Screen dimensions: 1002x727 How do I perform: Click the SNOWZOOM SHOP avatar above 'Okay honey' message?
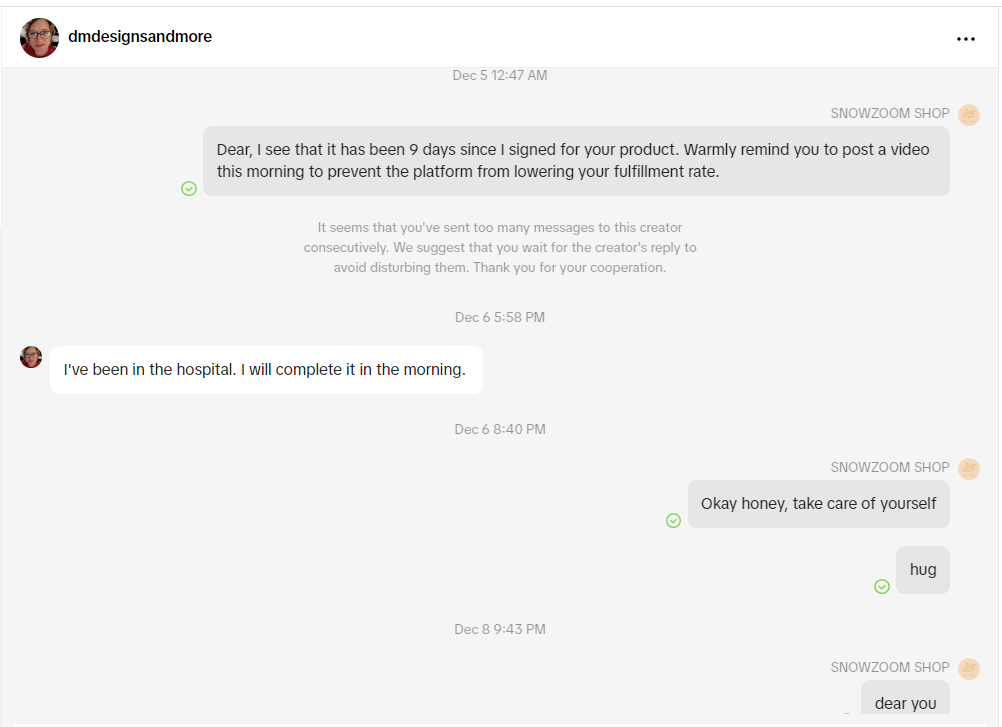click(x=969, y=468)
